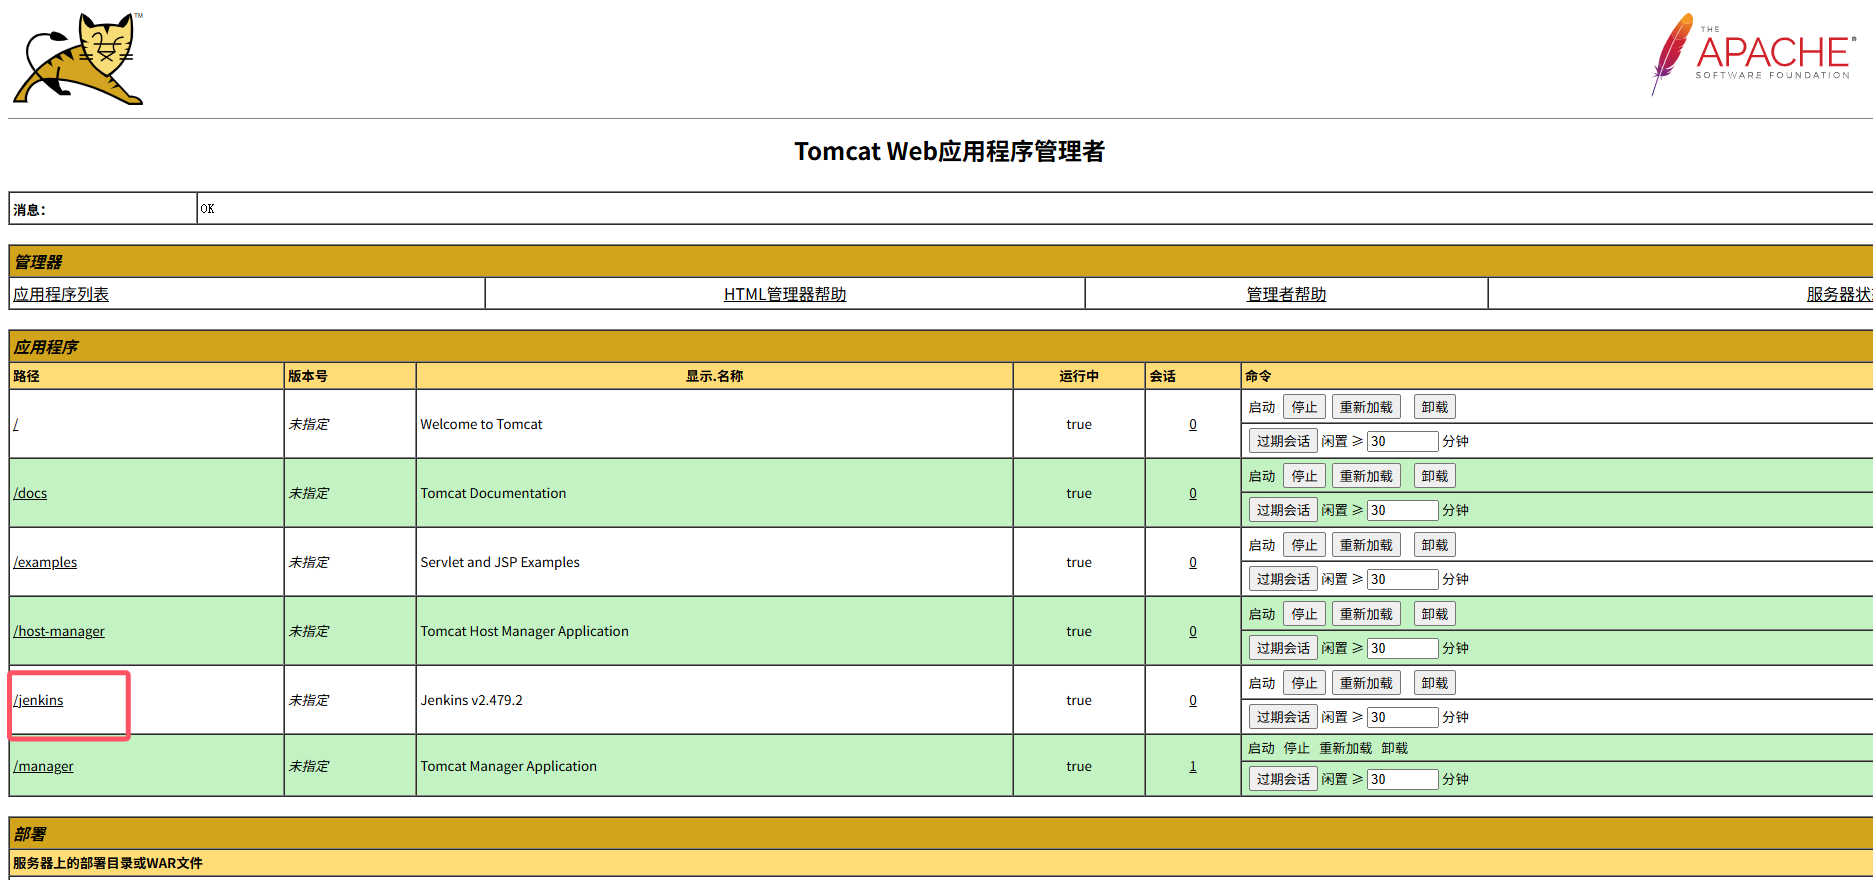Screen dimensions: 1873x880
Task: Stop the root / application
Action: click(x=1304, y=407)
